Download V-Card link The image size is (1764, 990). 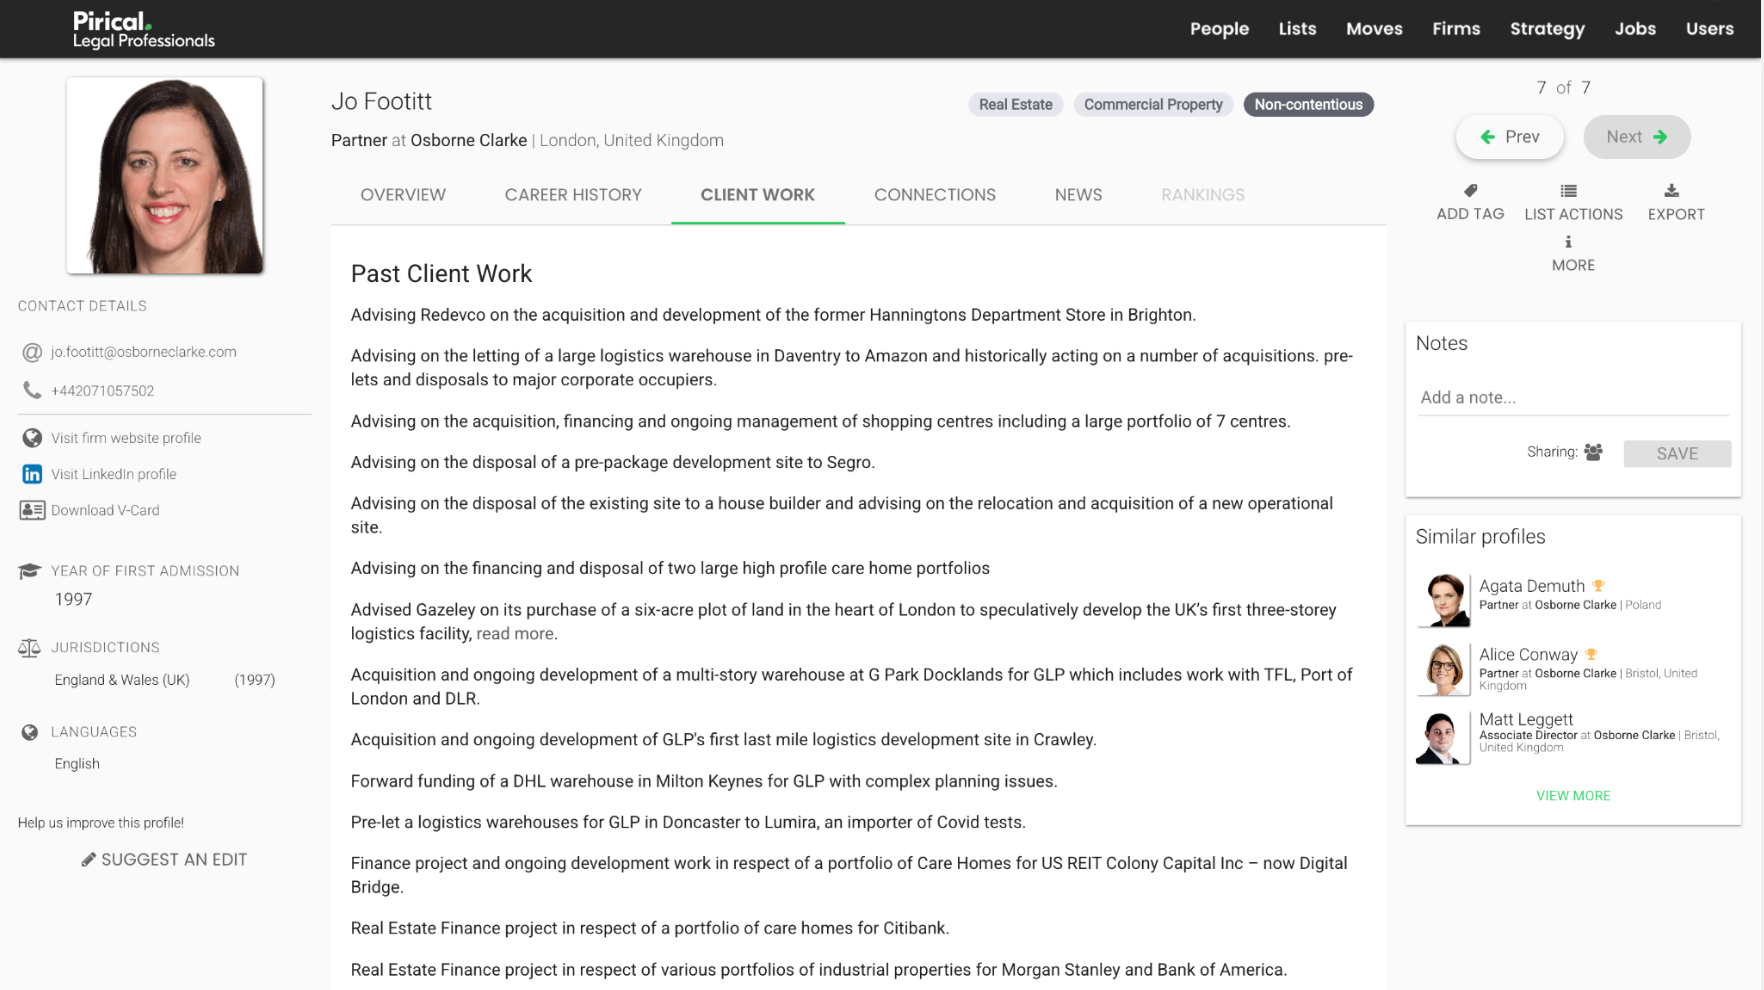105,510
